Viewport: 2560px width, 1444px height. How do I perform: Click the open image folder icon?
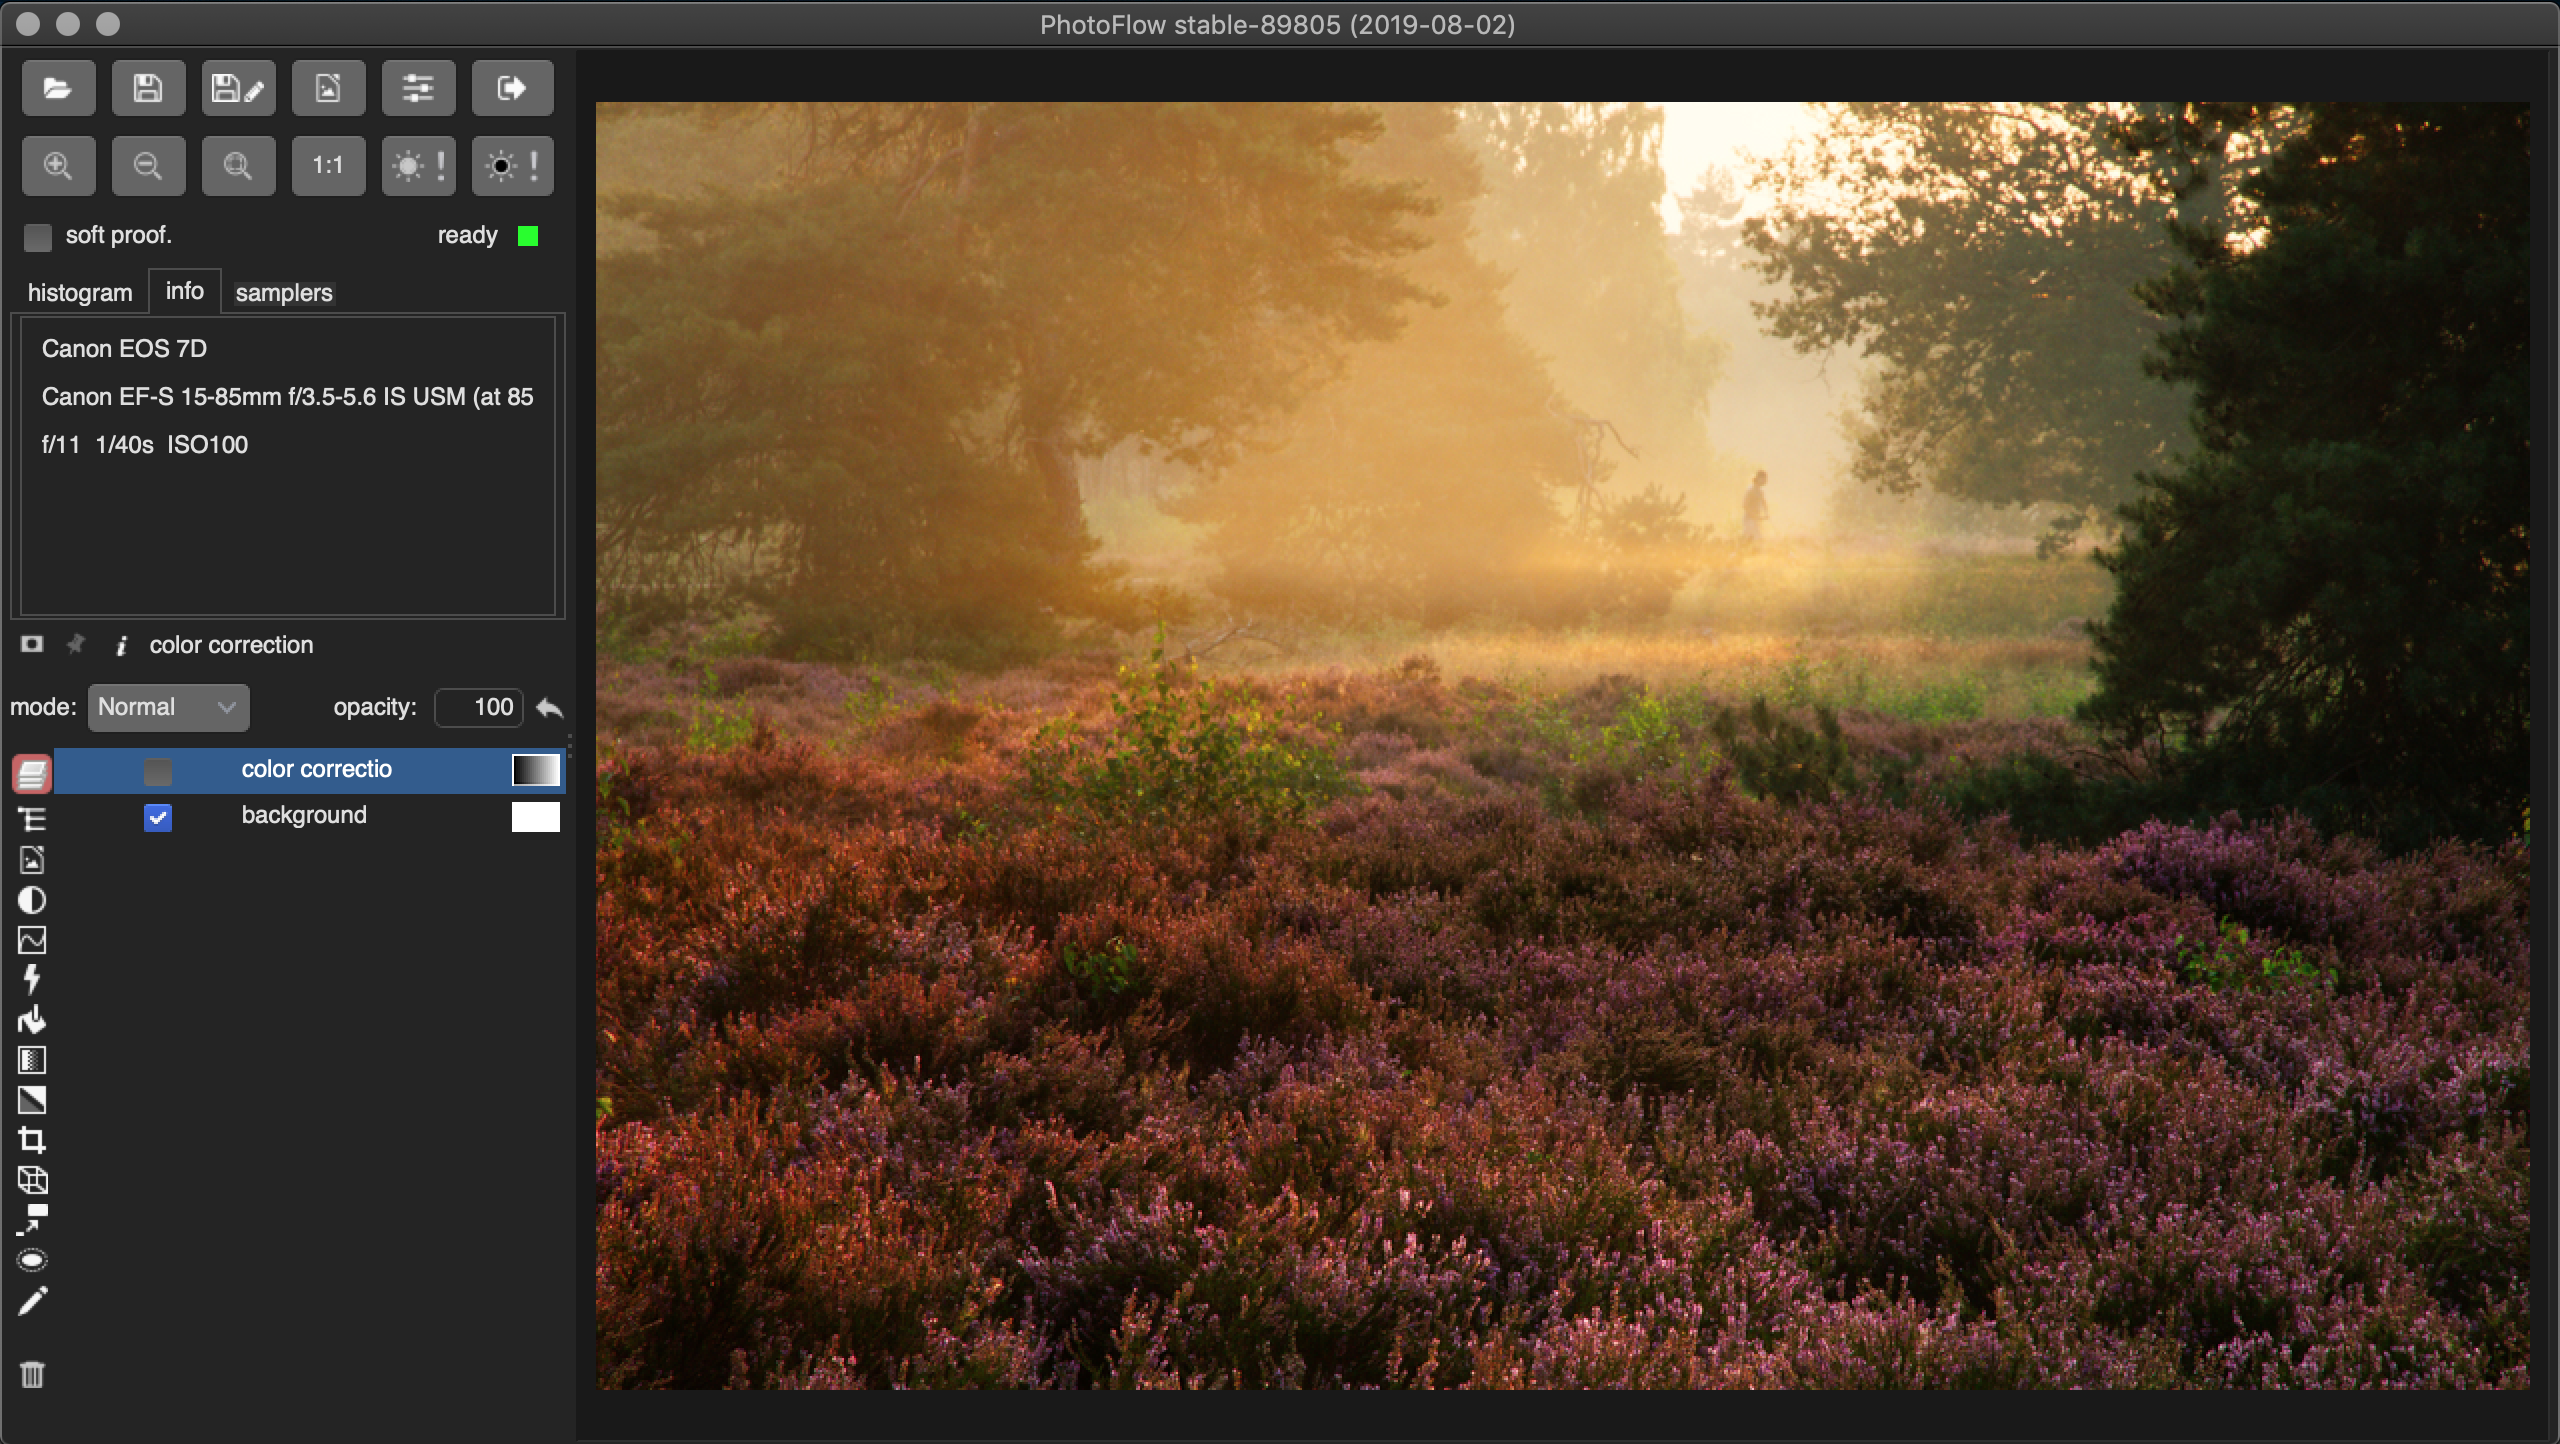[58, 89]
